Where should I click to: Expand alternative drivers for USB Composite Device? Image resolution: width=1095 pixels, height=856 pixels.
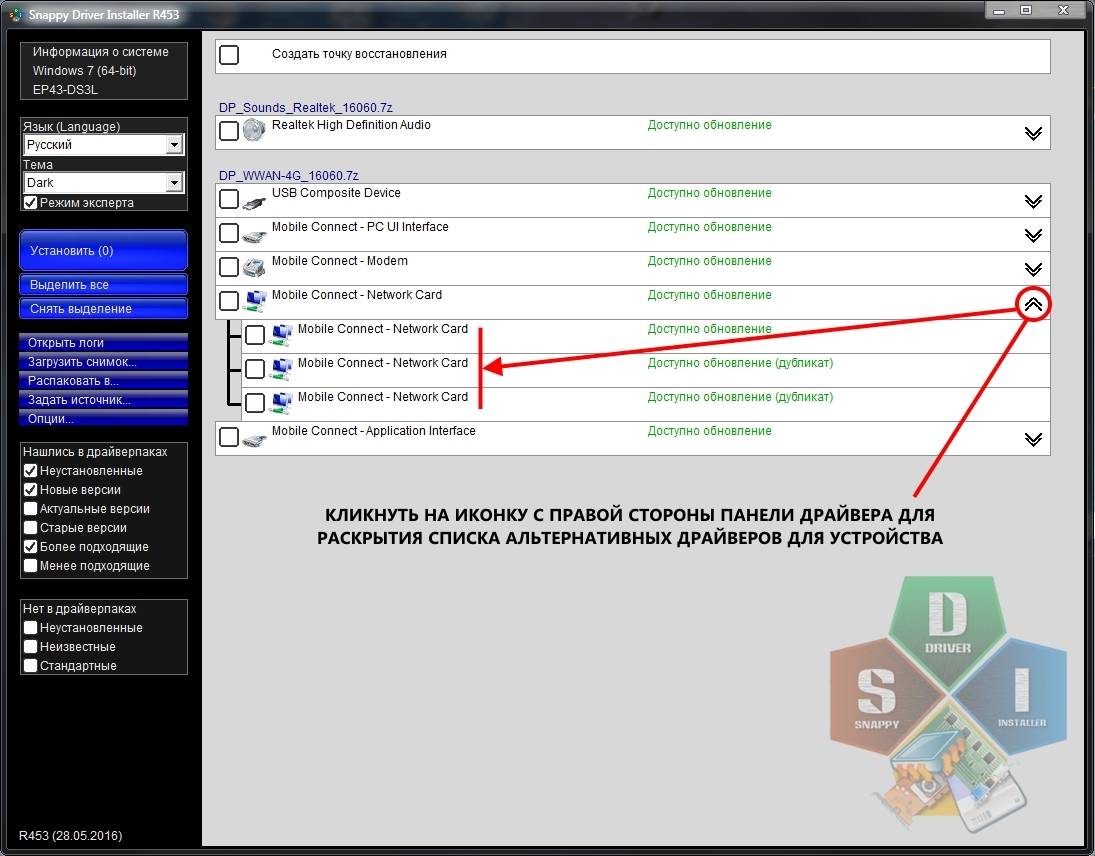[1033, 202]
